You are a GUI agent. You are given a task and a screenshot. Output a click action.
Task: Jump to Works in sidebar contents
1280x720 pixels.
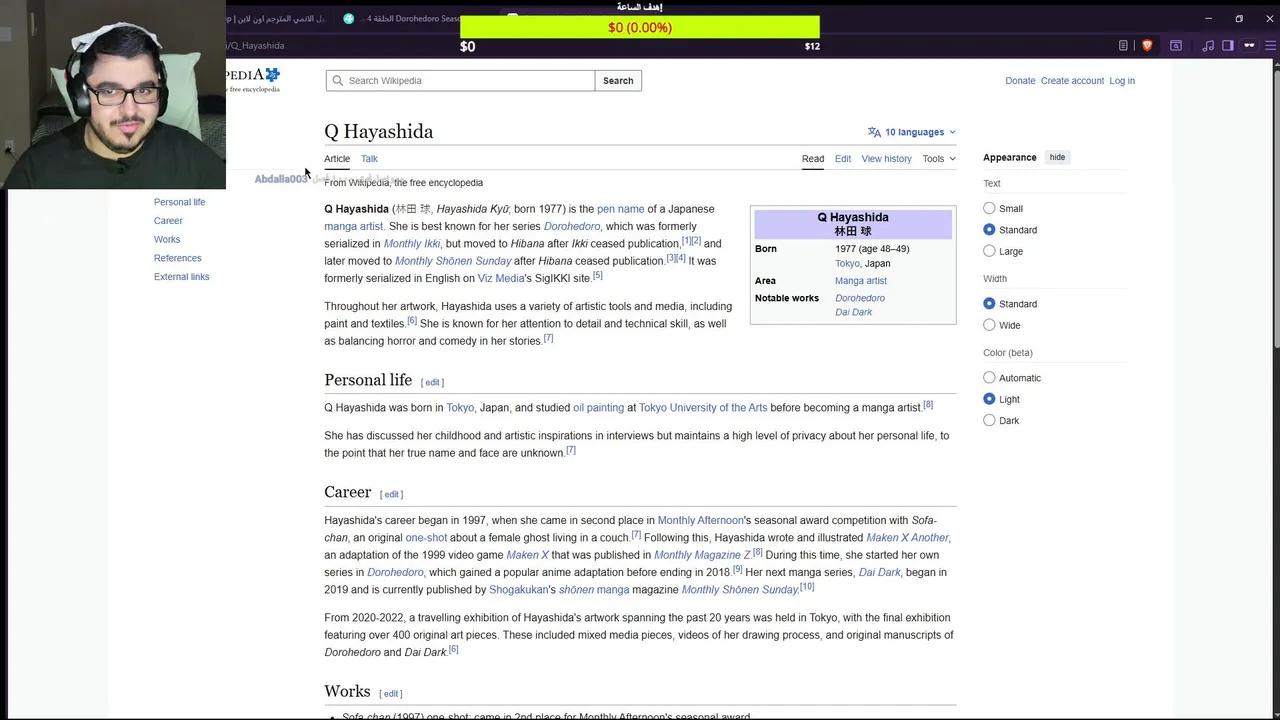167,240
